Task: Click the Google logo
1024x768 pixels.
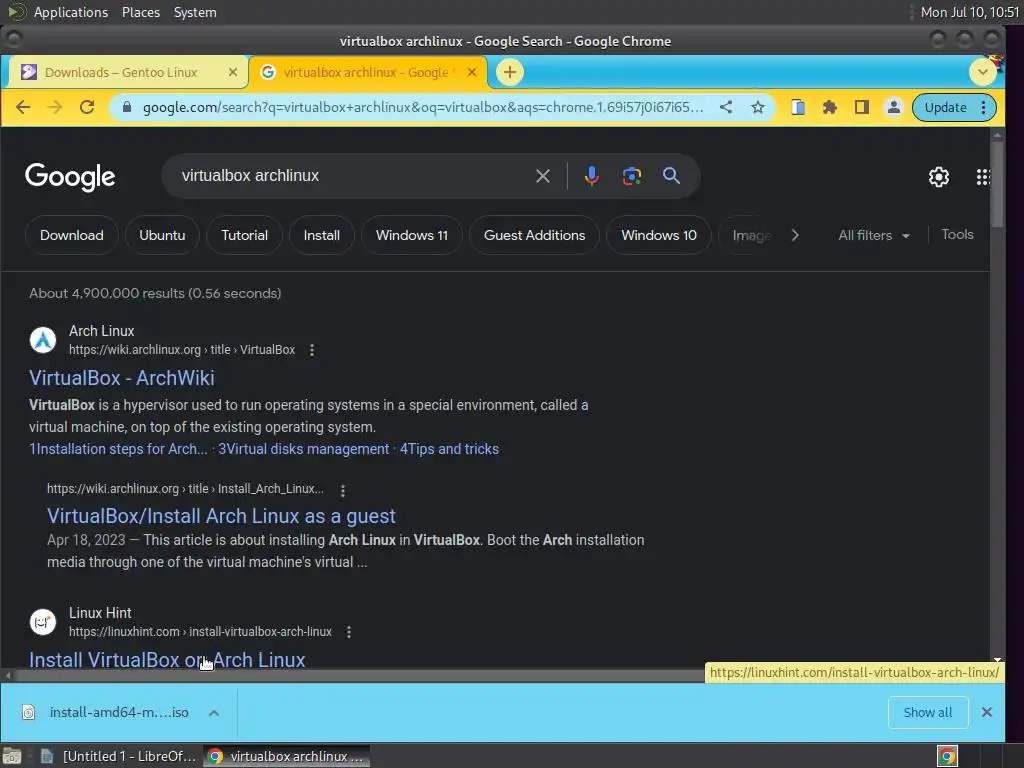Action: coord(70,176)
